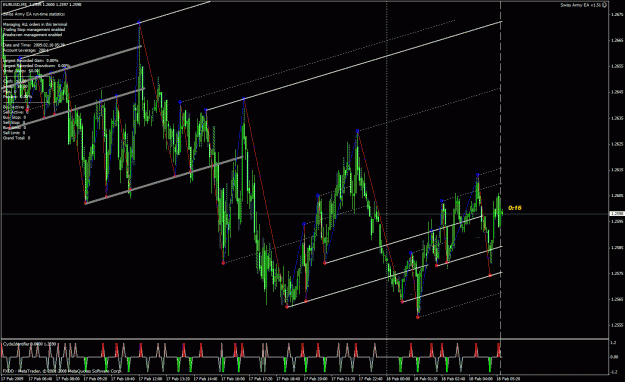Click the indicator scale '-1.2' label
The width and height of the screenshot is (625, 382).
click(x=614, y=372)
